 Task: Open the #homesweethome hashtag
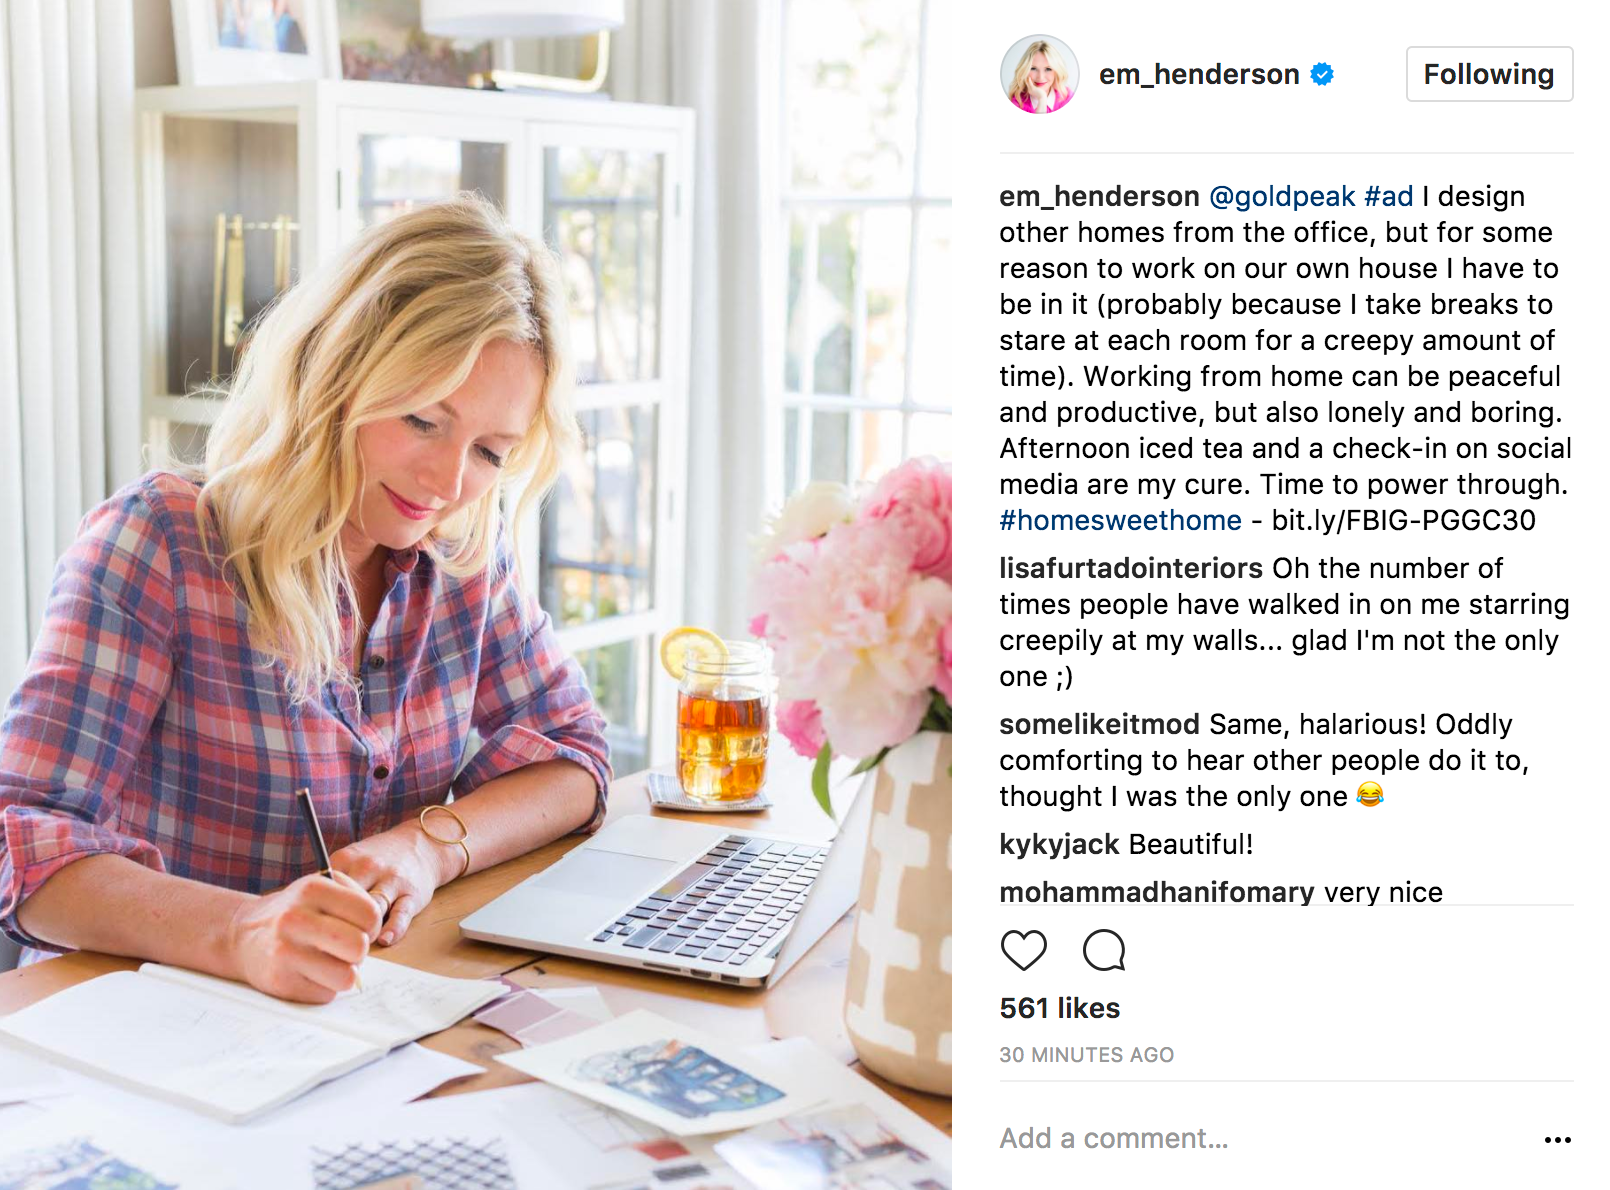(x=1120, y=520)
